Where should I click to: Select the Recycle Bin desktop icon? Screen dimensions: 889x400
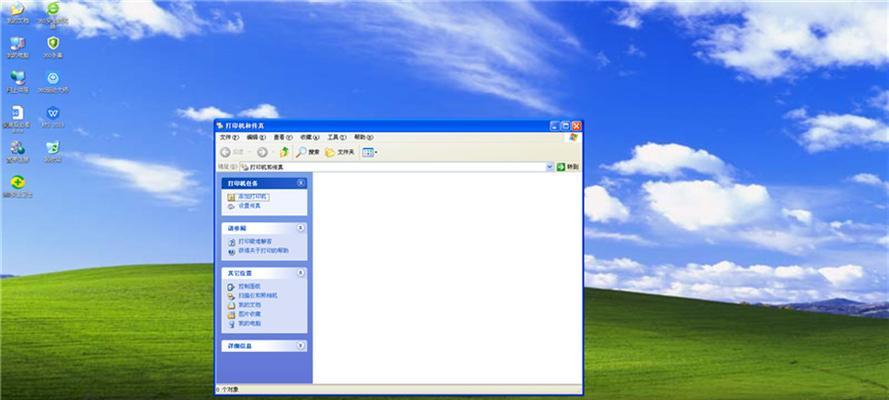point(53,151)
